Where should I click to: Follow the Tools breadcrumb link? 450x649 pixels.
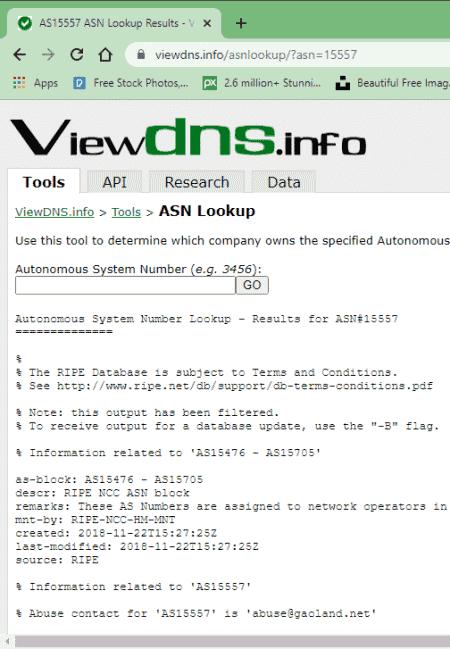(126, 212)
